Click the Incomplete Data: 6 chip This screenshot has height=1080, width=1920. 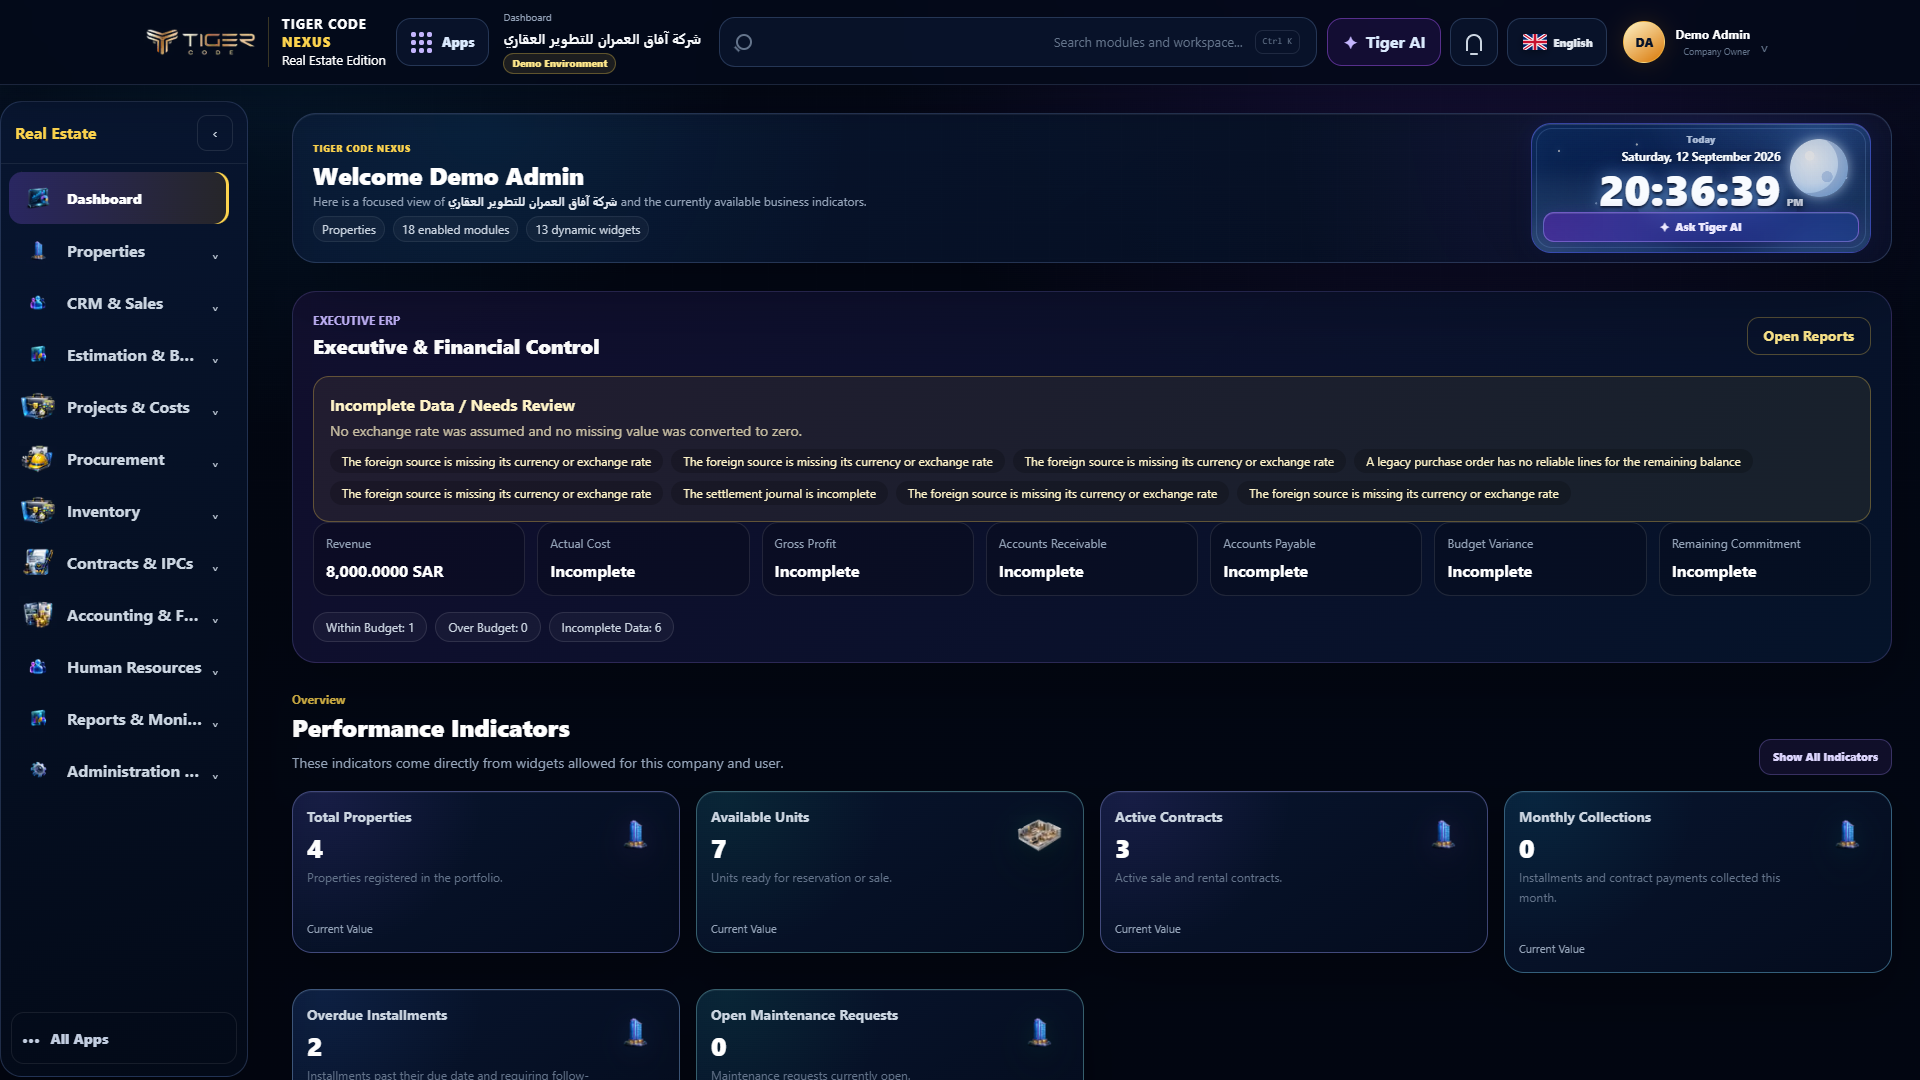pyautogui.click(x=611, y=628)
